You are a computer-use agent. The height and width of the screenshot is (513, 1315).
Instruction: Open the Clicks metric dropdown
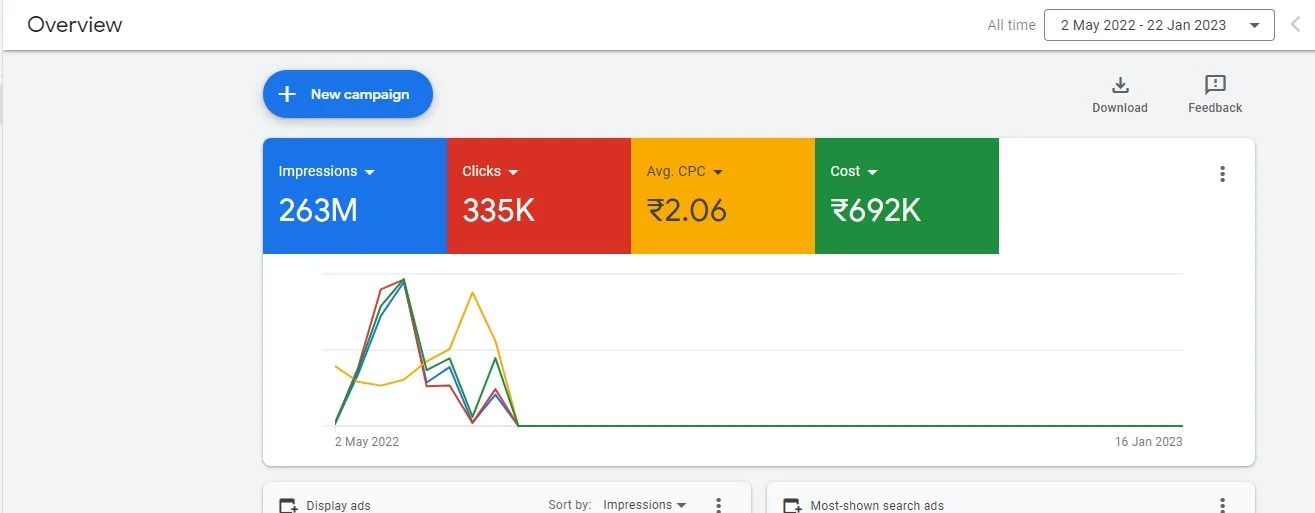pyautogui.click(x=513, y=172)
